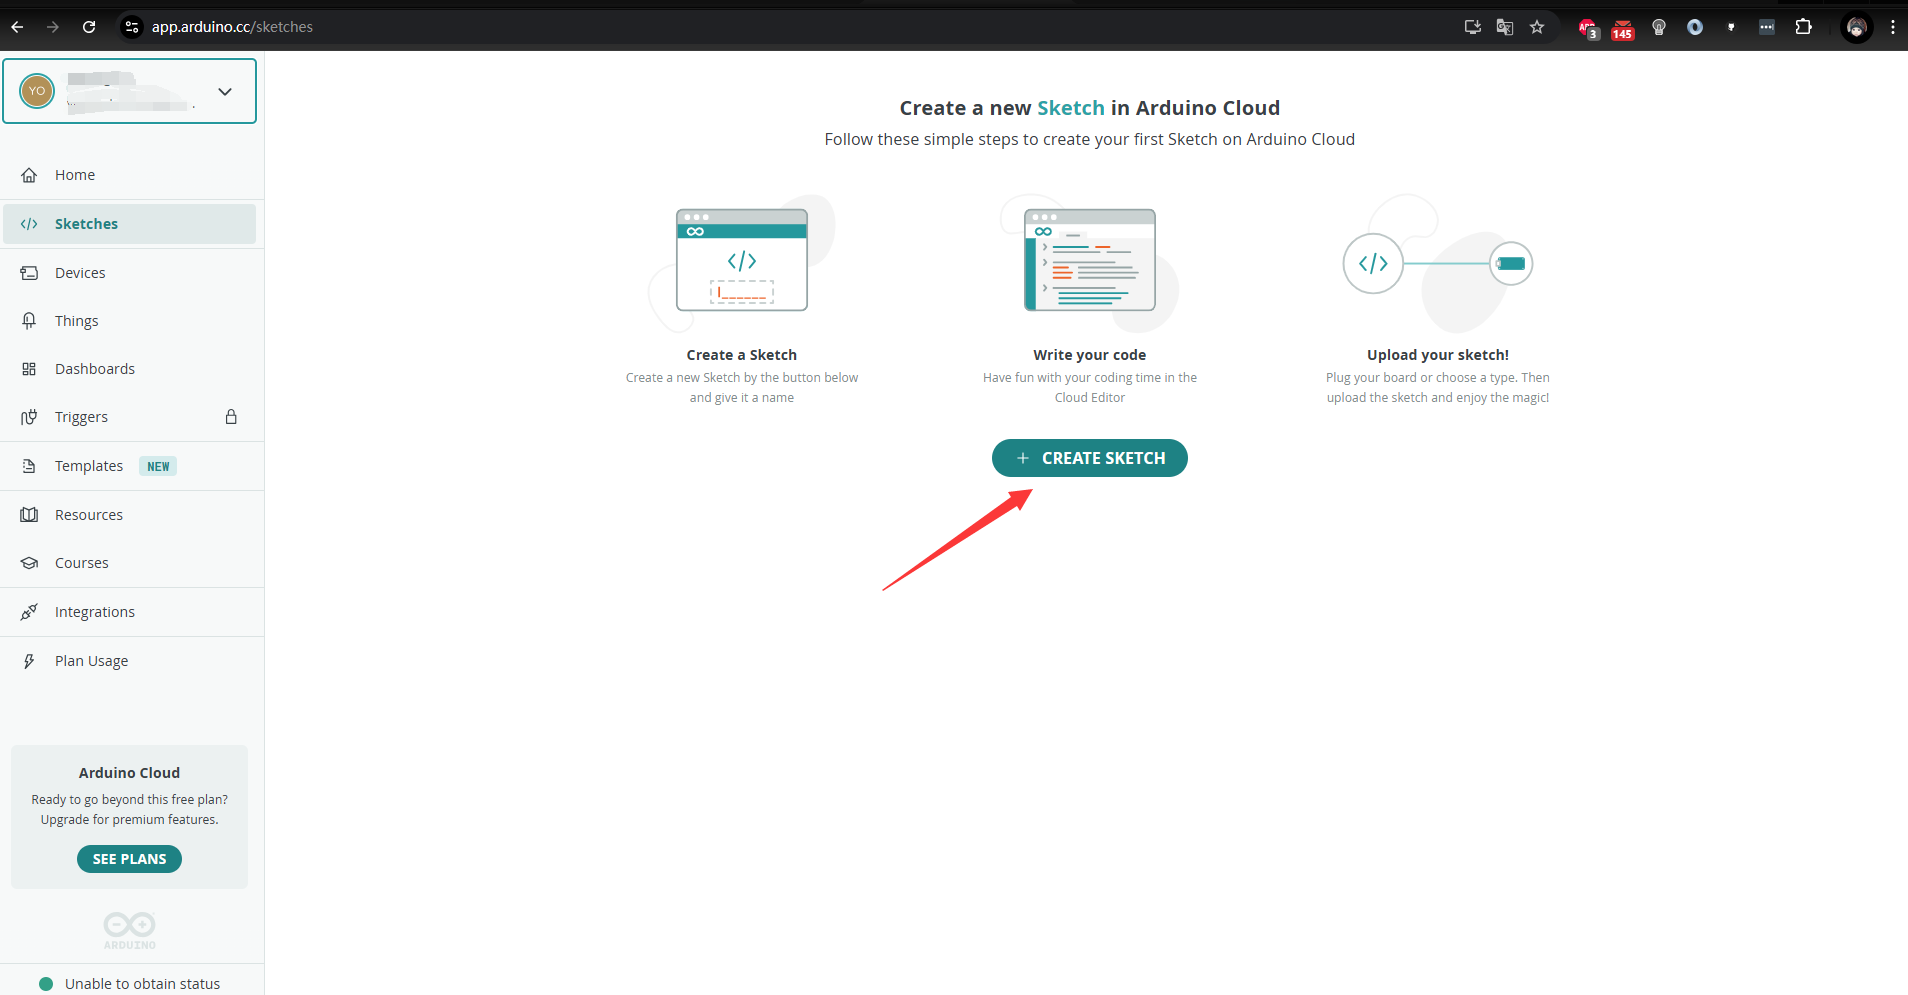Click the site info icon left of URL
This screenshot has width=1908, height=995.
tap(132, 27)
